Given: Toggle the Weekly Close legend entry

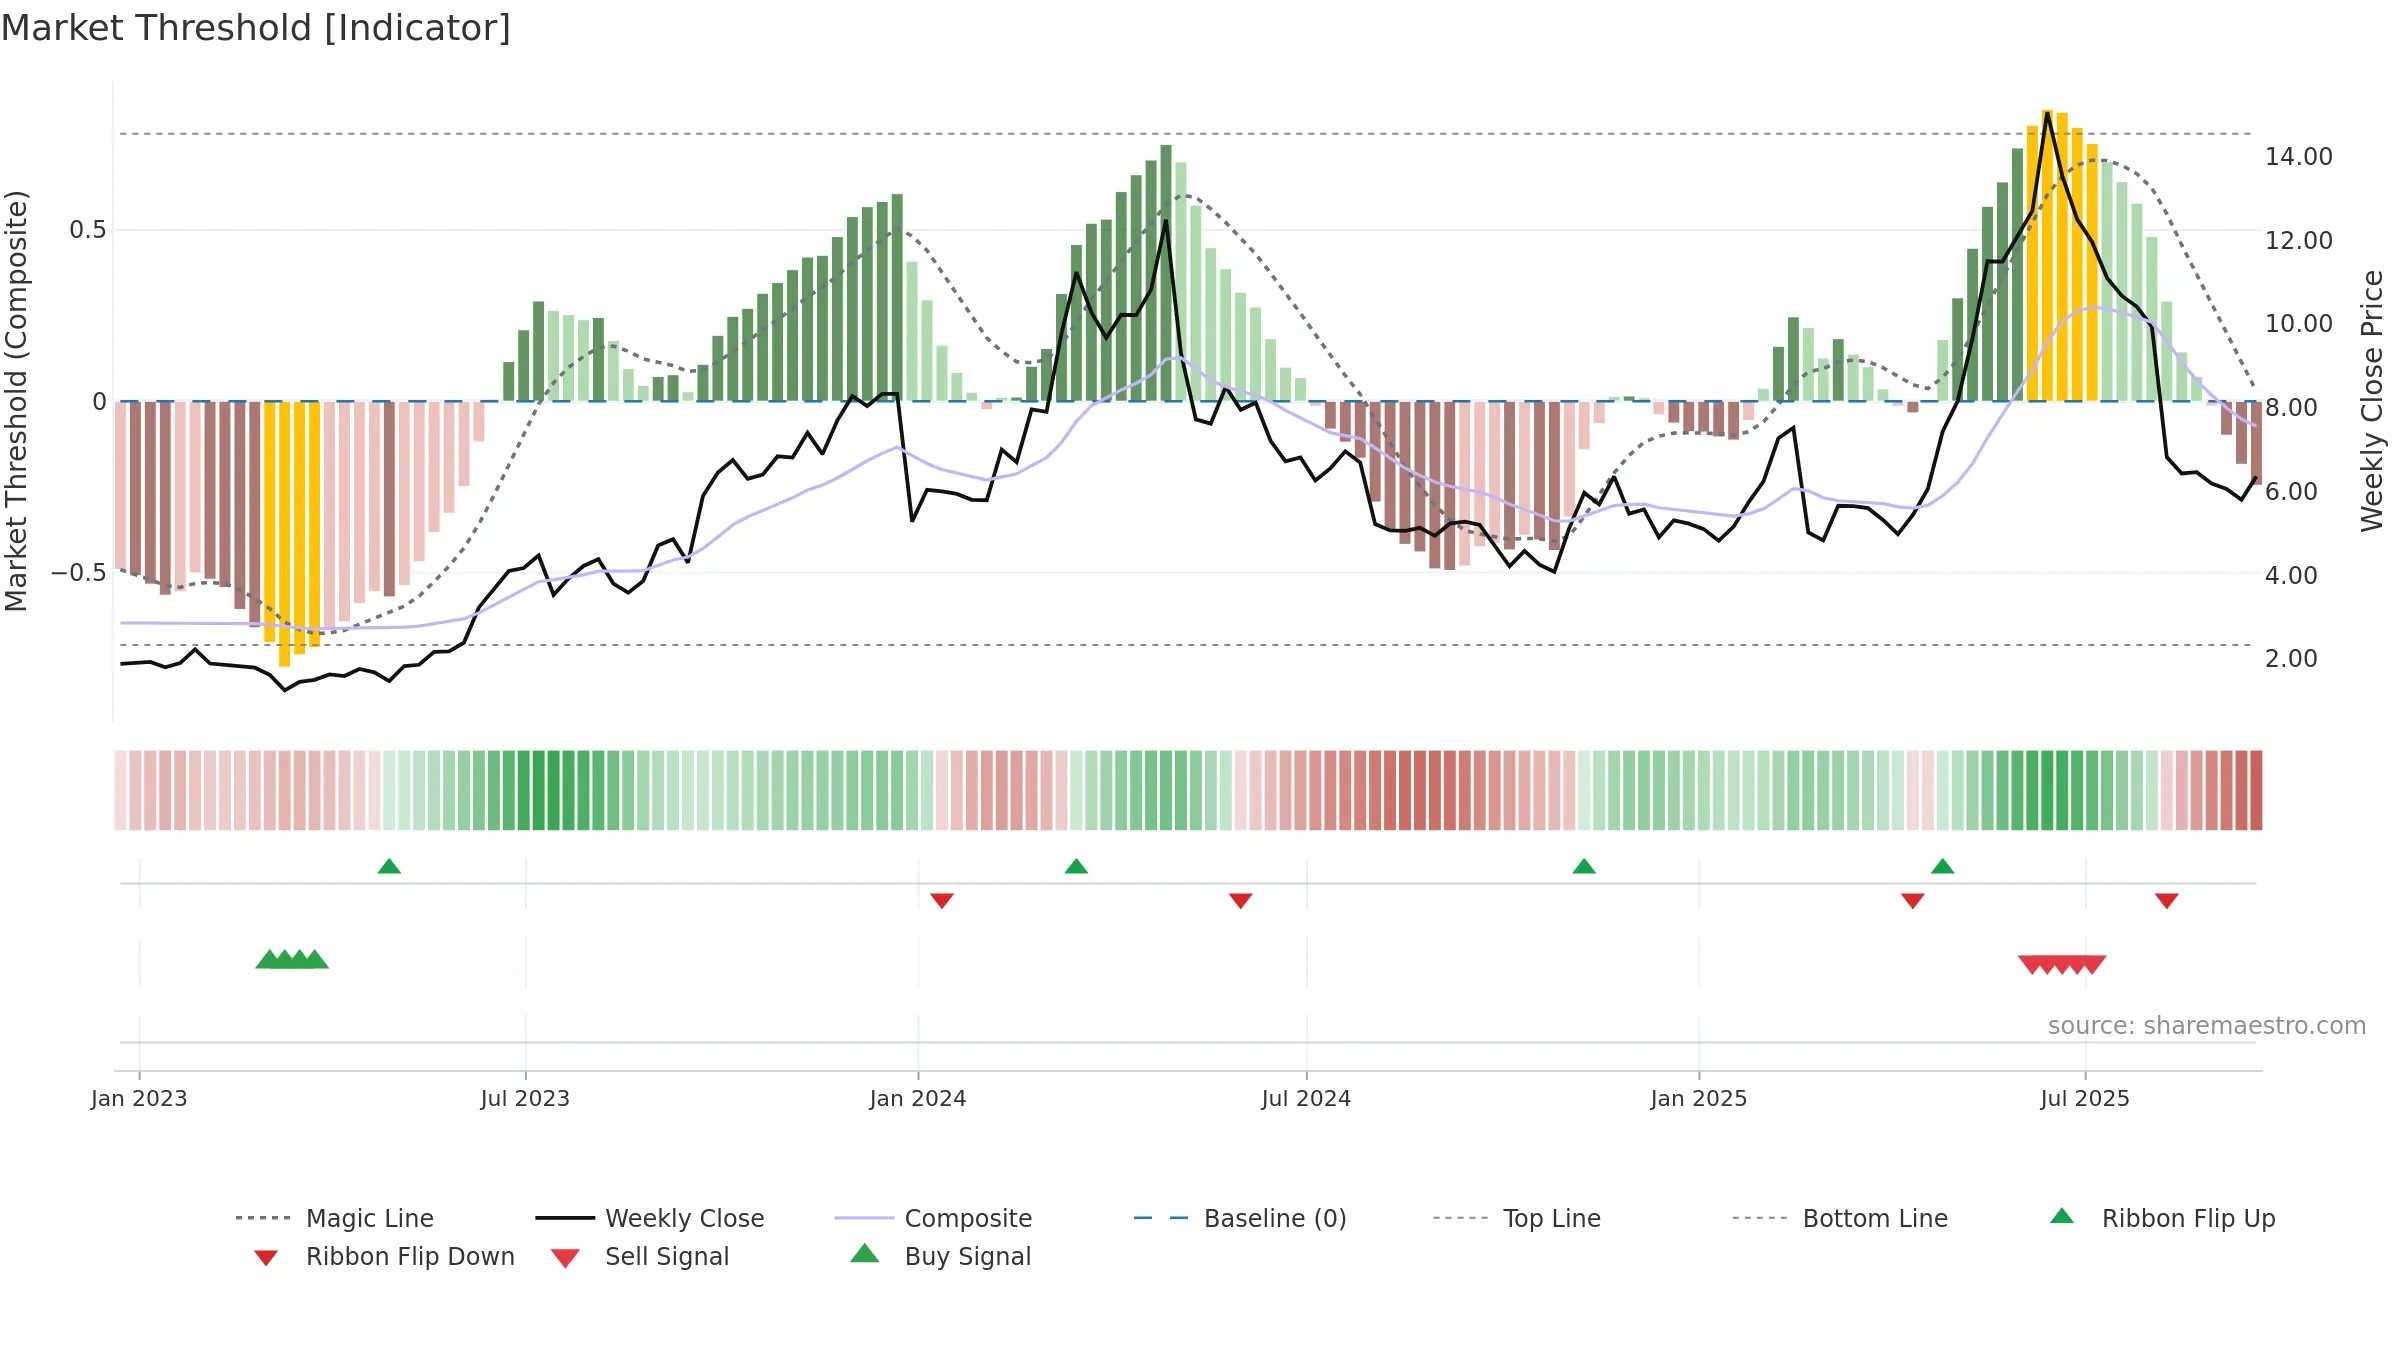Looking at the screenshot, I should (x=649, y=1218).
